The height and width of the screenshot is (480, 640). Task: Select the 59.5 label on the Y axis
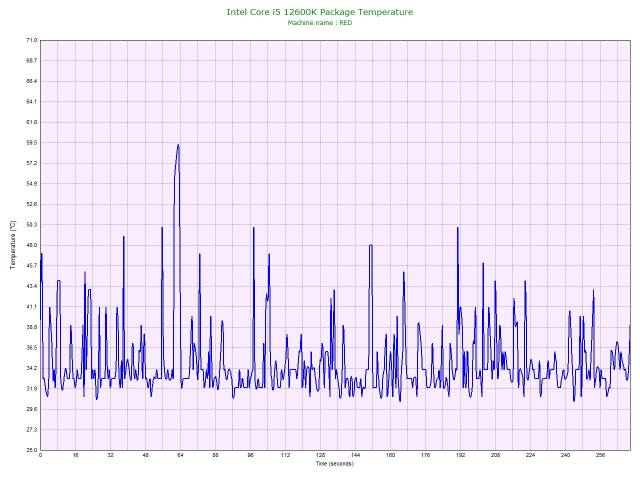click(x=31, y=142)
